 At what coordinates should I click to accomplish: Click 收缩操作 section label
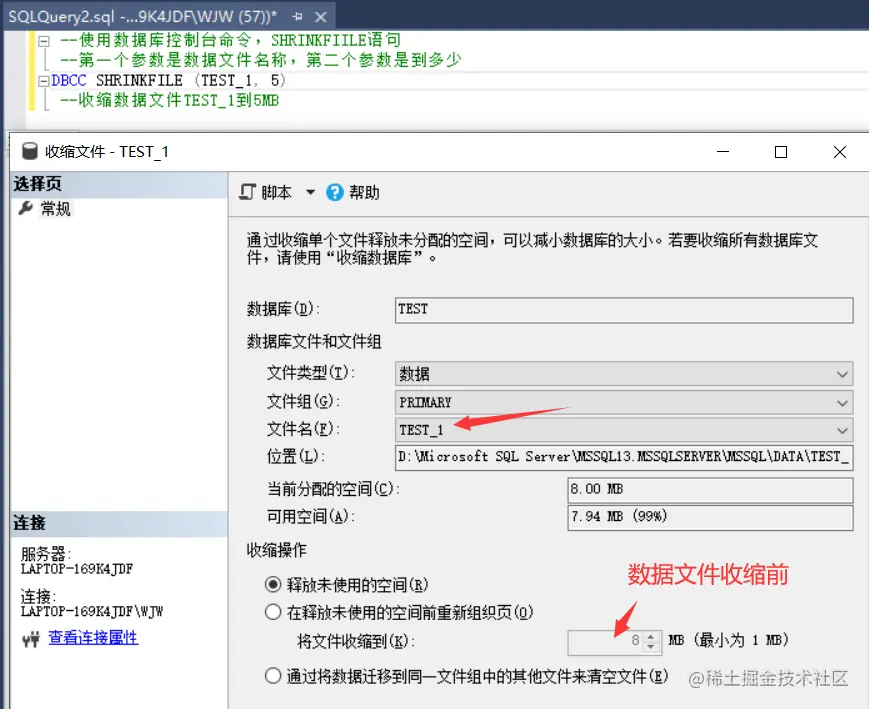coord(277,550)
